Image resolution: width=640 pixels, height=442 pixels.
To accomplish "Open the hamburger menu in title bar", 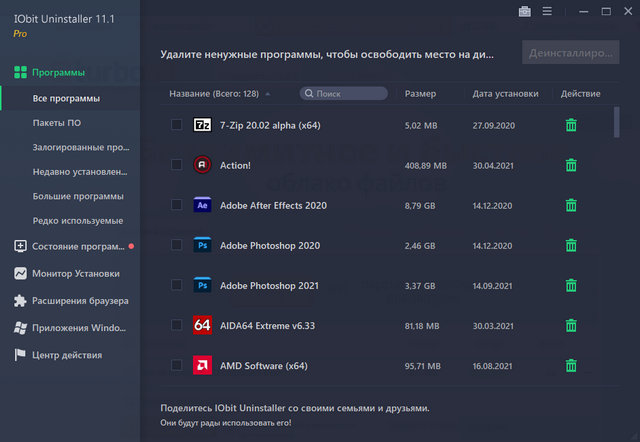I will click(x=547, y=12).
